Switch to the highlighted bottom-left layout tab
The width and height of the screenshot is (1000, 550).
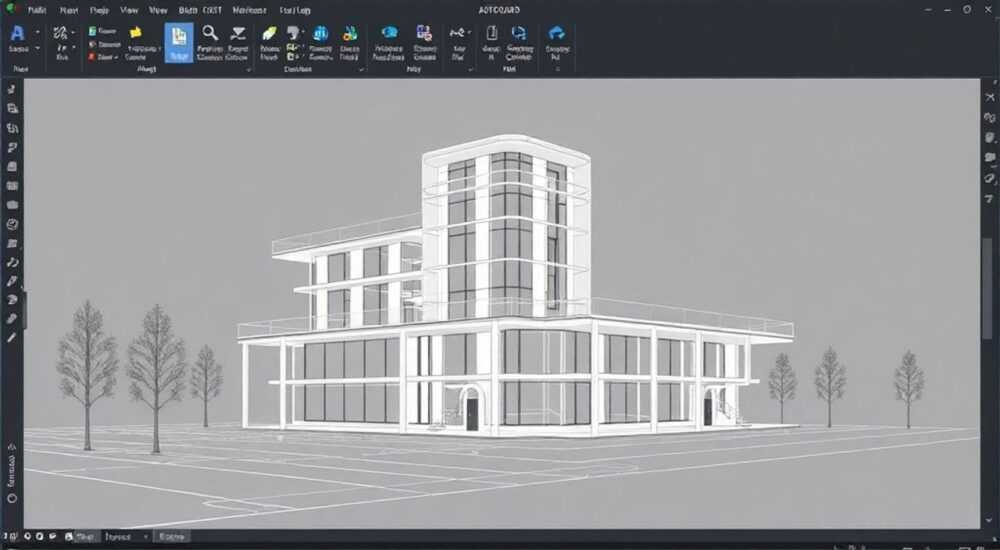[x=84, y=537]
